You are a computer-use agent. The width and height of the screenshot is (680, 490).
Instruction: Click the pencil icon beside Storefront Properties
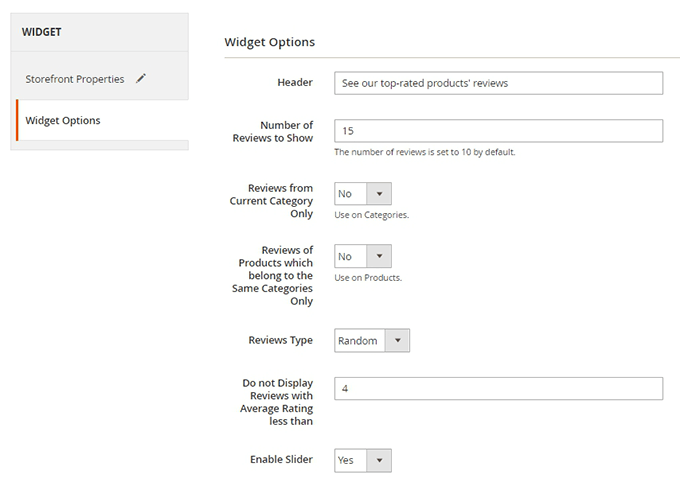pos(141,78)
